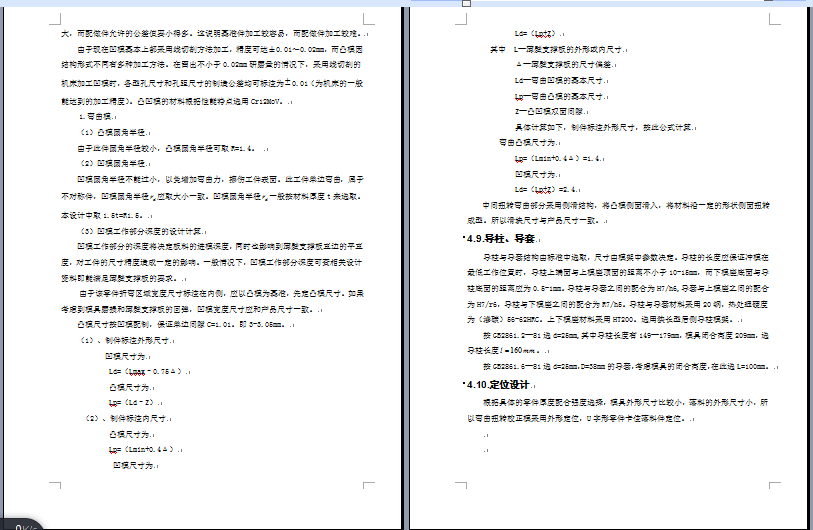This screenshot has width=813, height=530.
Task: Click the formula "Lp=(Ld-Z)"
Action: click(131, 402)
